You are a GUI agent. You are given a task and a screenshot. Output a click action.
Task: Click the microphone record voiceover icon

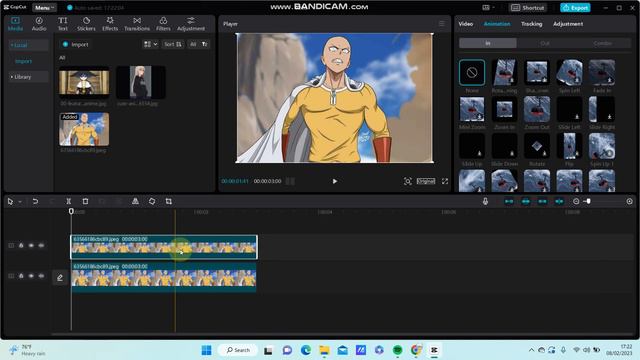(x=485, y=201)
